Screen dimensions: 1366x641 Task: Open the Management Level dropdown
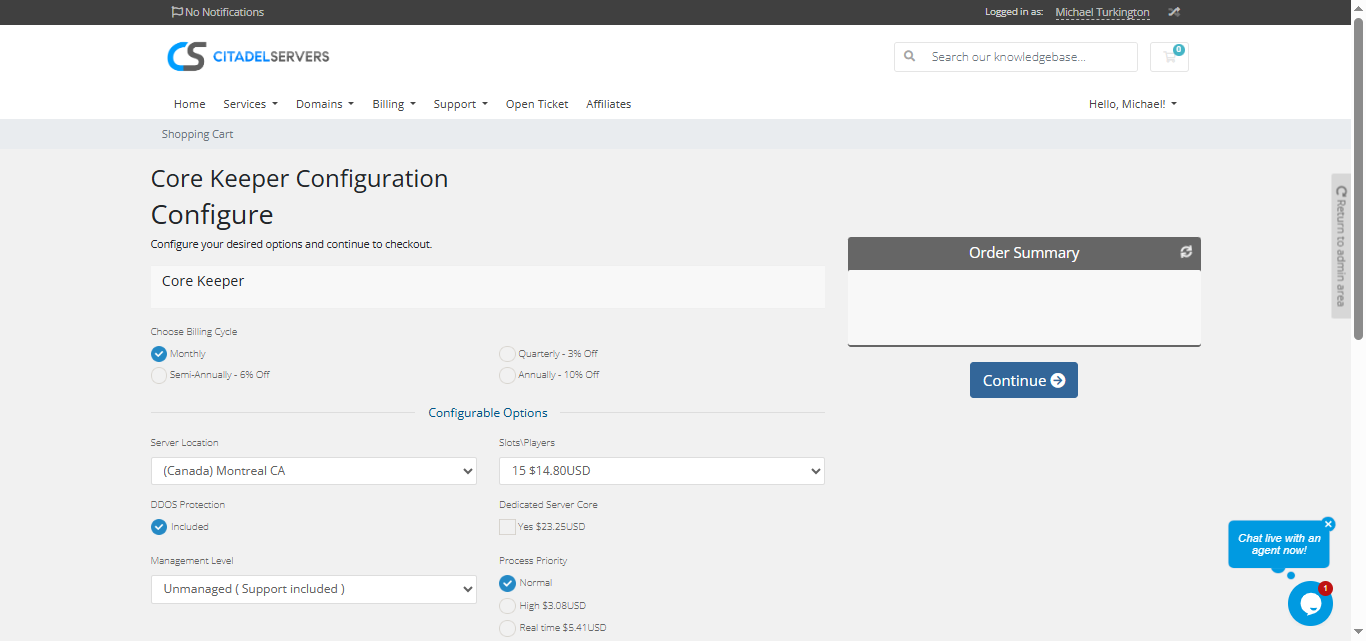tap(313, 589)
